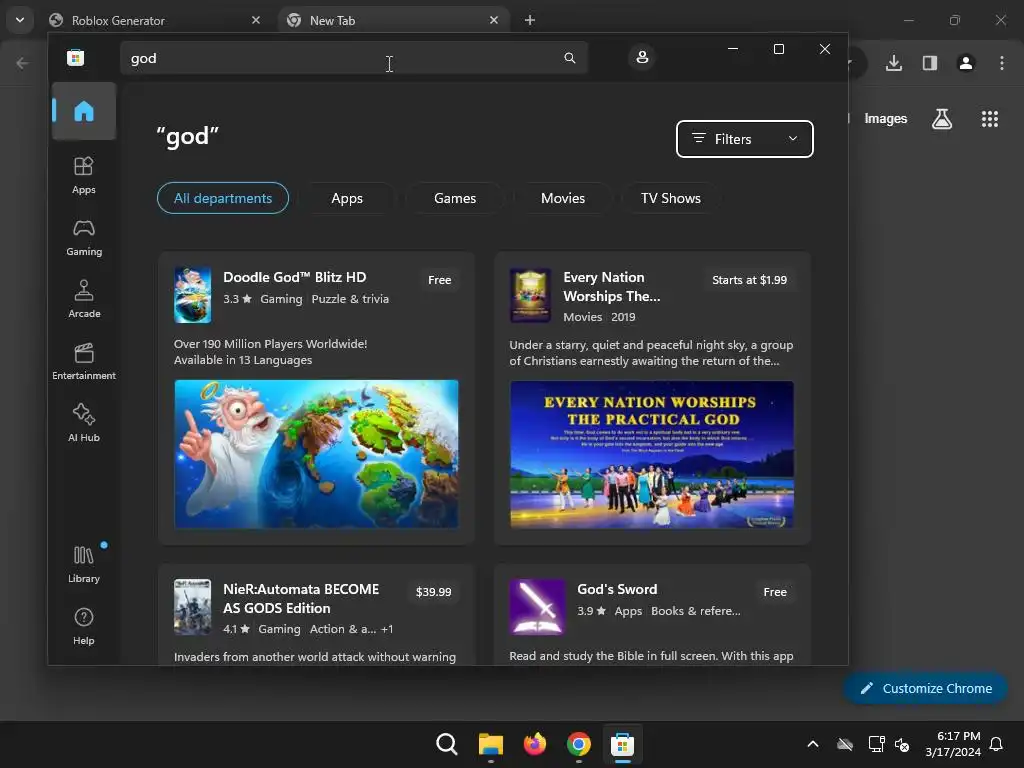Open the Every Nation Worships banner image
This screenshot has height=768, width=1024.
coord(652,455)
